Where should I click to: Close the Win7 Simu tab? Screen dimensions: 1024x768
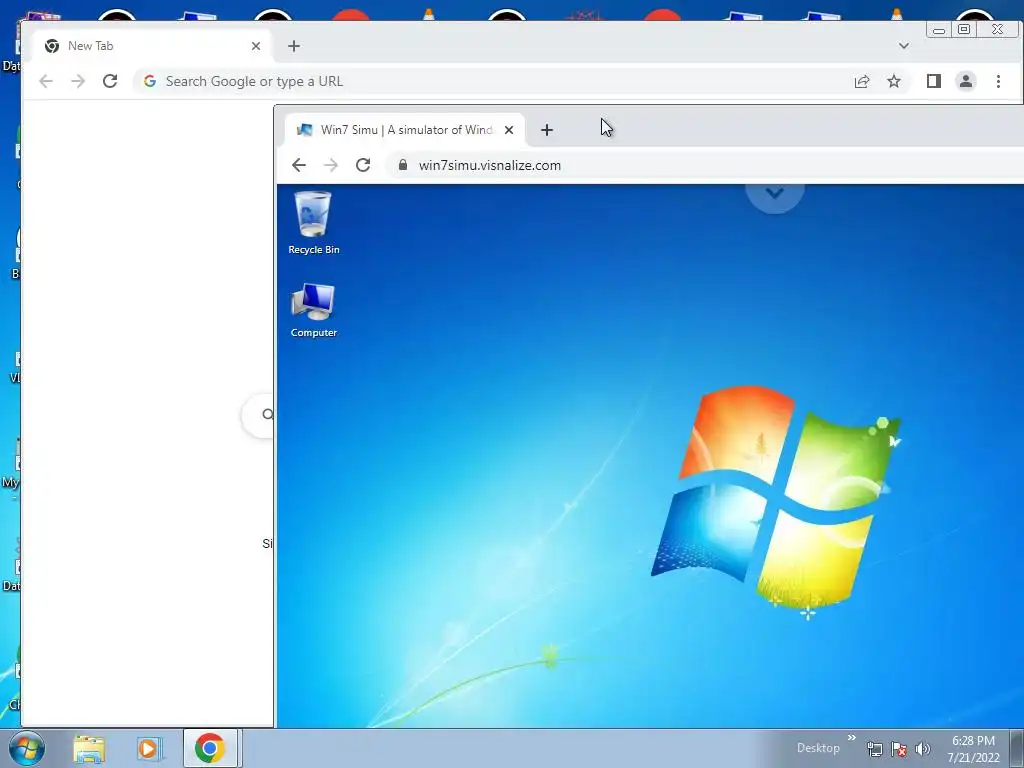pos(509,130)
